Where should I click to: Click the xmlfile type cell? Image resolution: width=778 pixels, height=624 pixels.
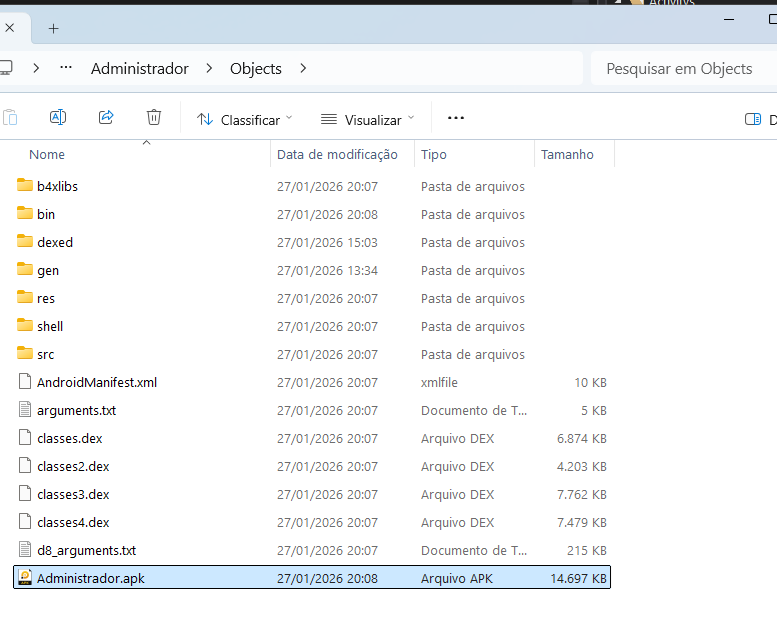(439, 382)
